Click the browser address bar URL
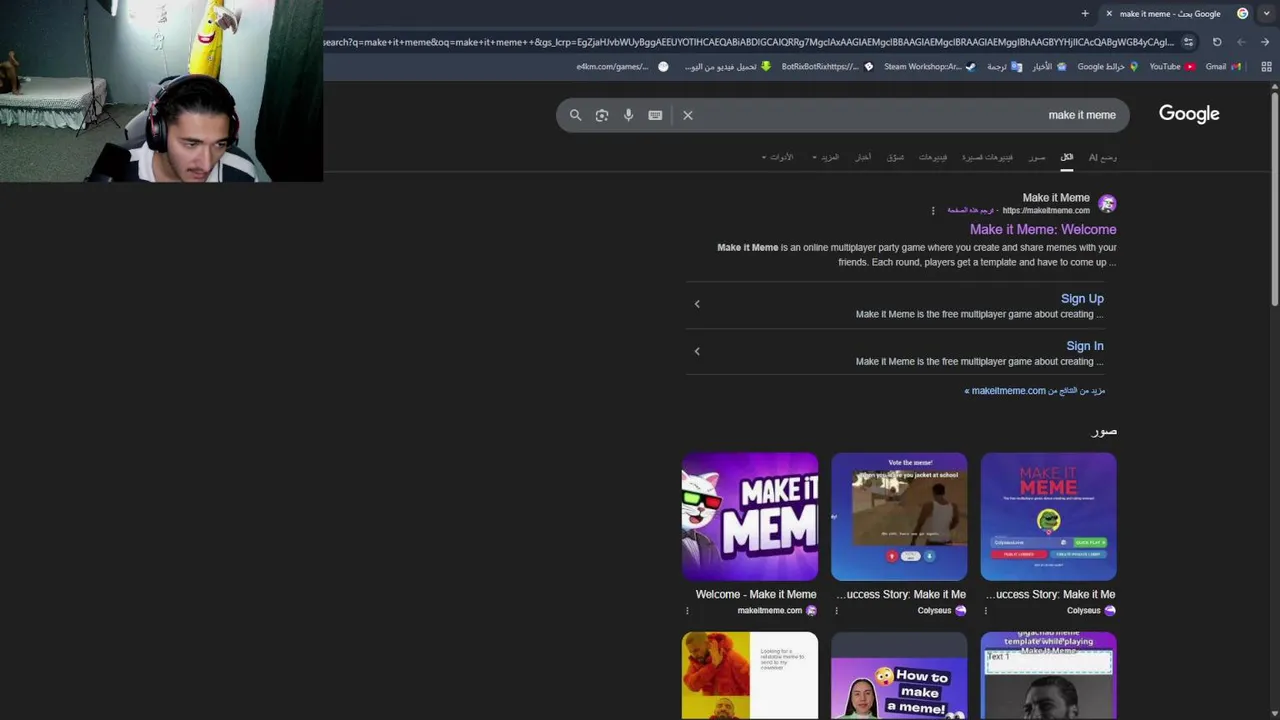This screenshot has width=1280, height=720. pos(748,42)
